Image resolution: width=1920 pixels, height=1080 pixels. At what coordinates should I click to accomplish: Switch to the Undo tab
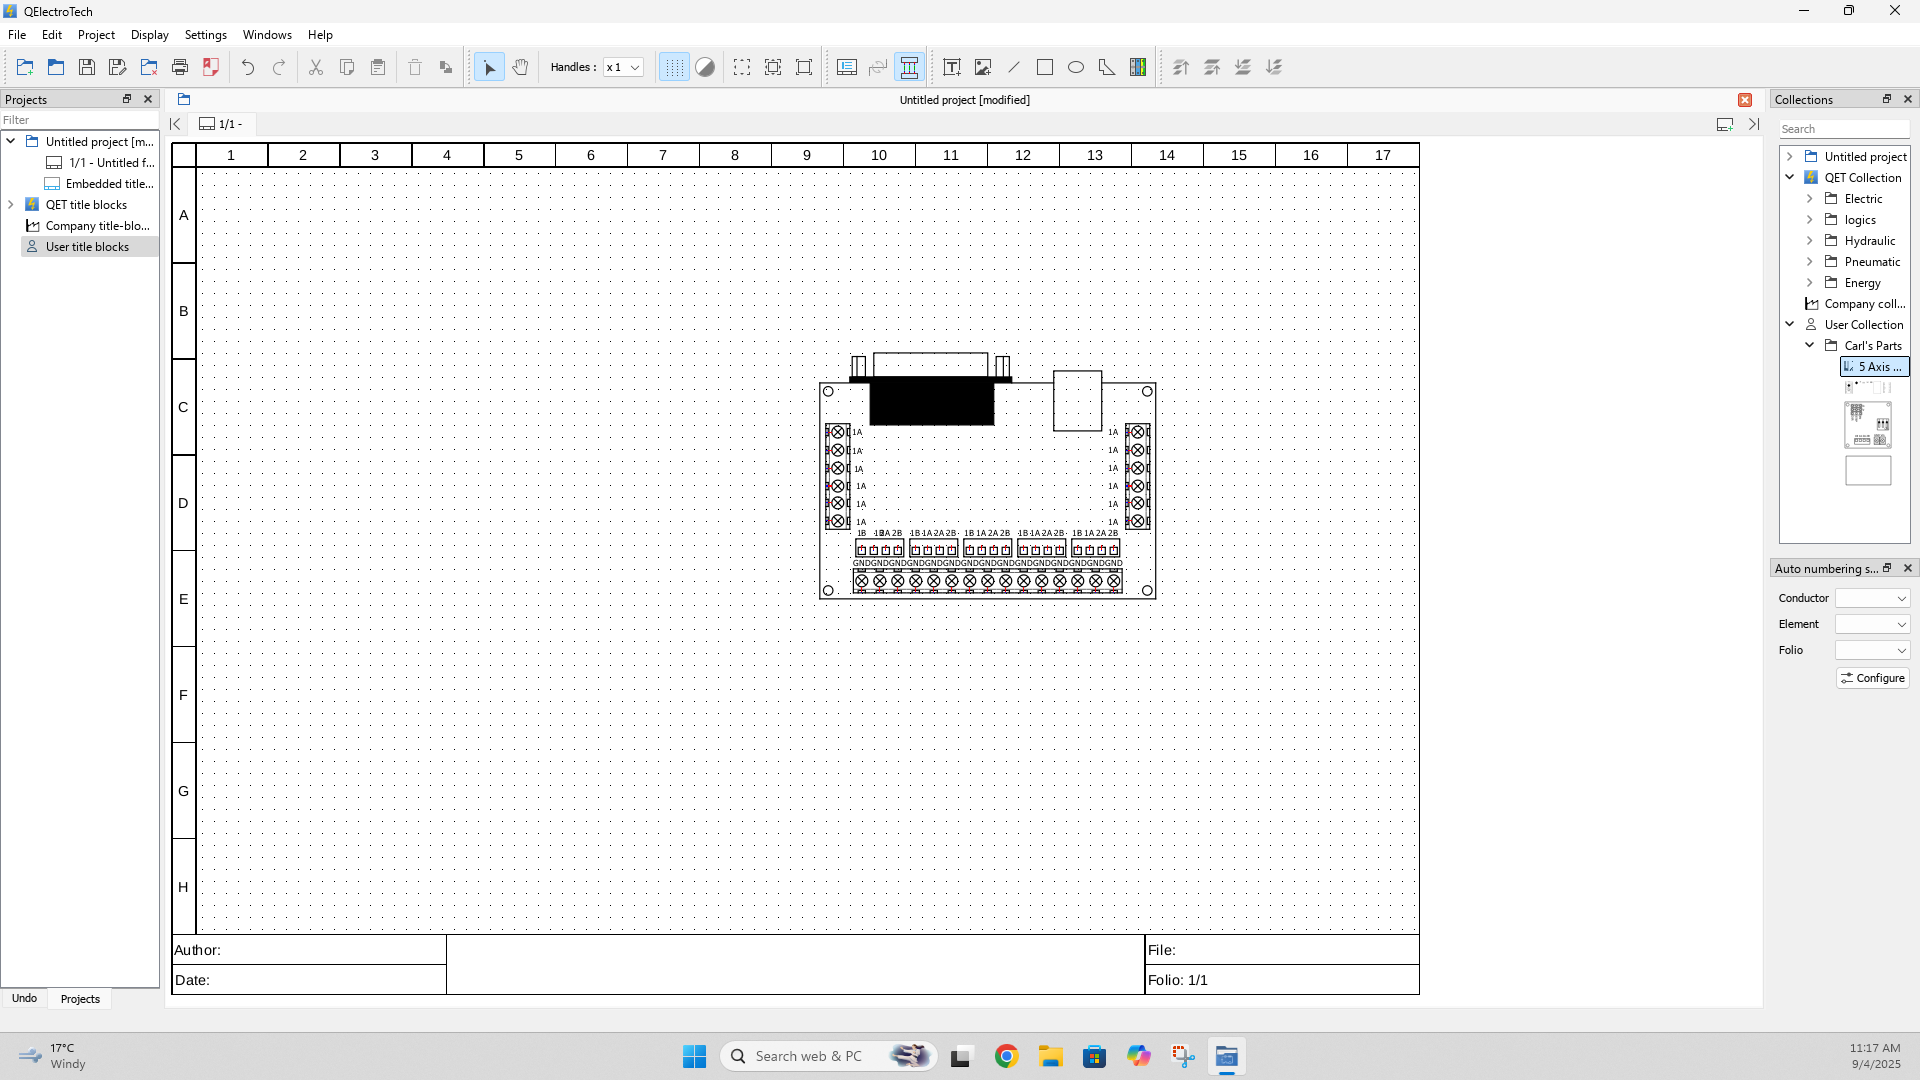point(24,998)
